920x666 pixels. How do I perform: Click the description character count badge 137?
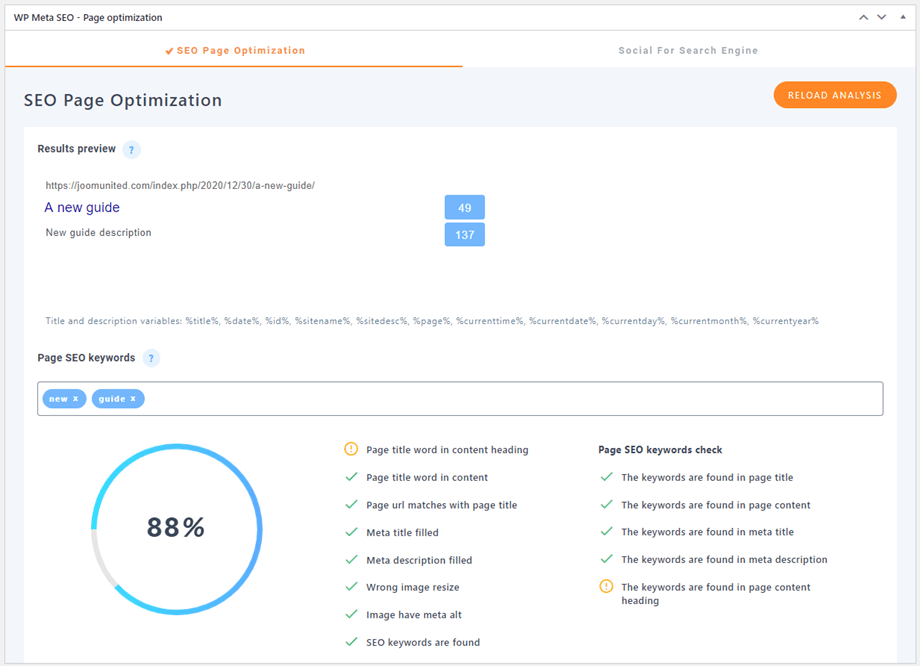point(464,235)
